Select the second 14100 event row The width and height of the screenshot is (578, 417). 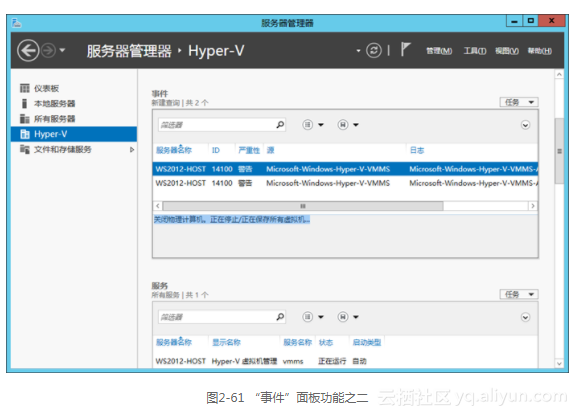345,183
